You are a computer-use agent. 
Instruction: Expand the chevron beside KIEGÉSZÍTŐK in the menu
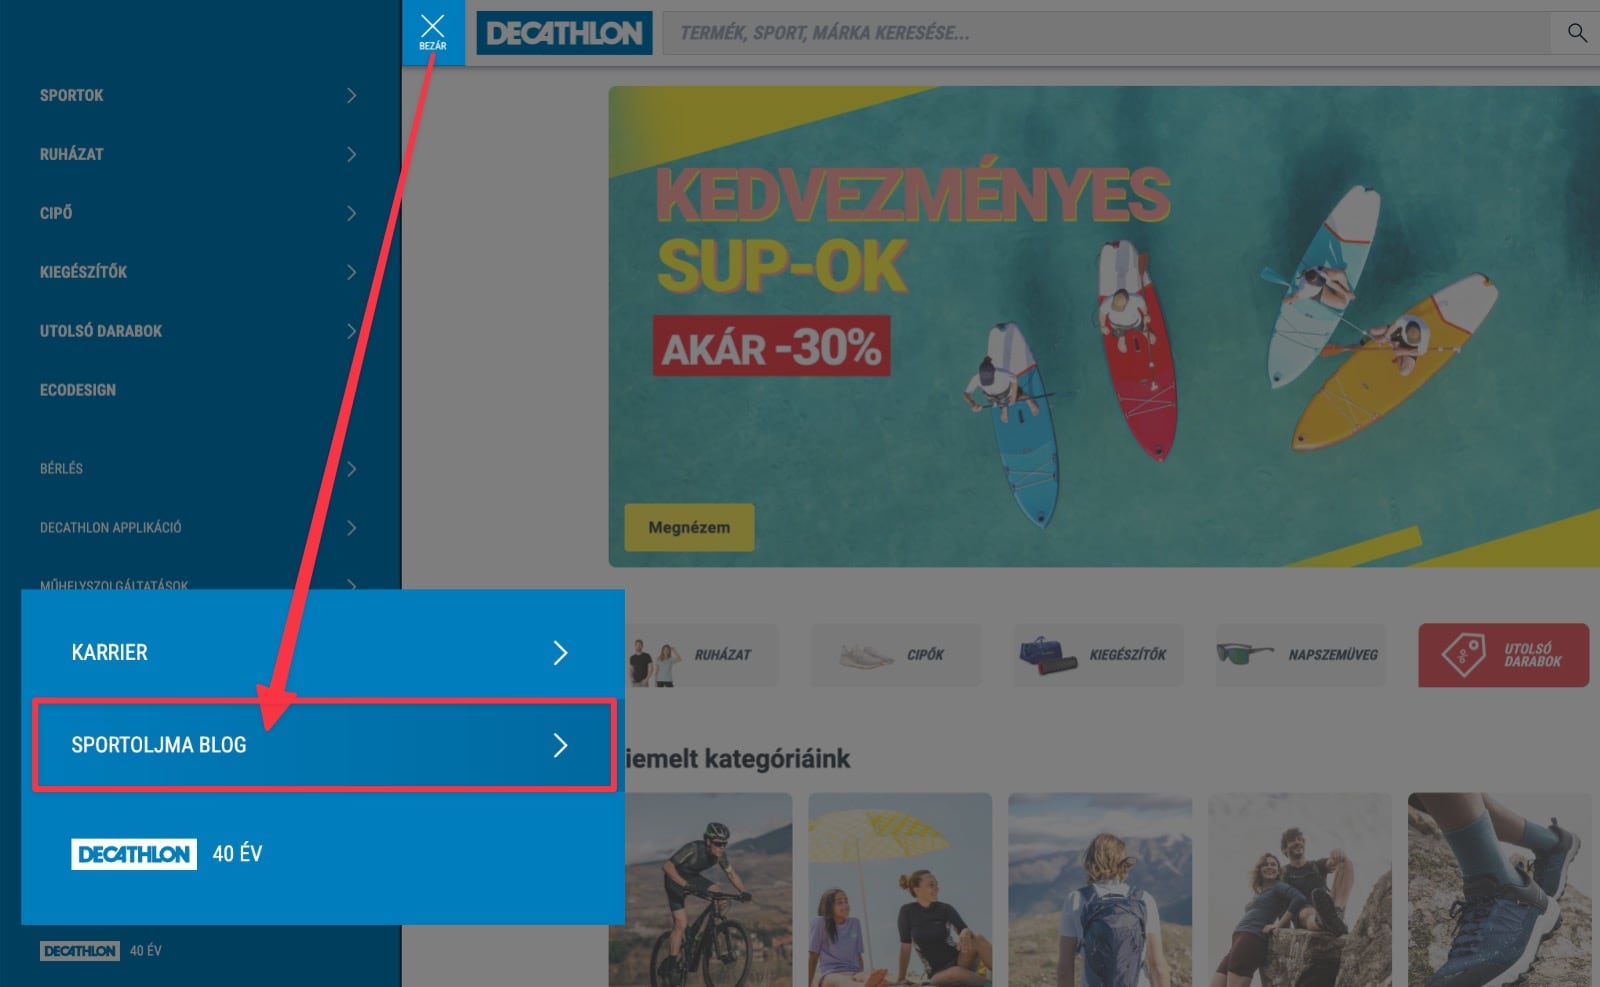351,272
